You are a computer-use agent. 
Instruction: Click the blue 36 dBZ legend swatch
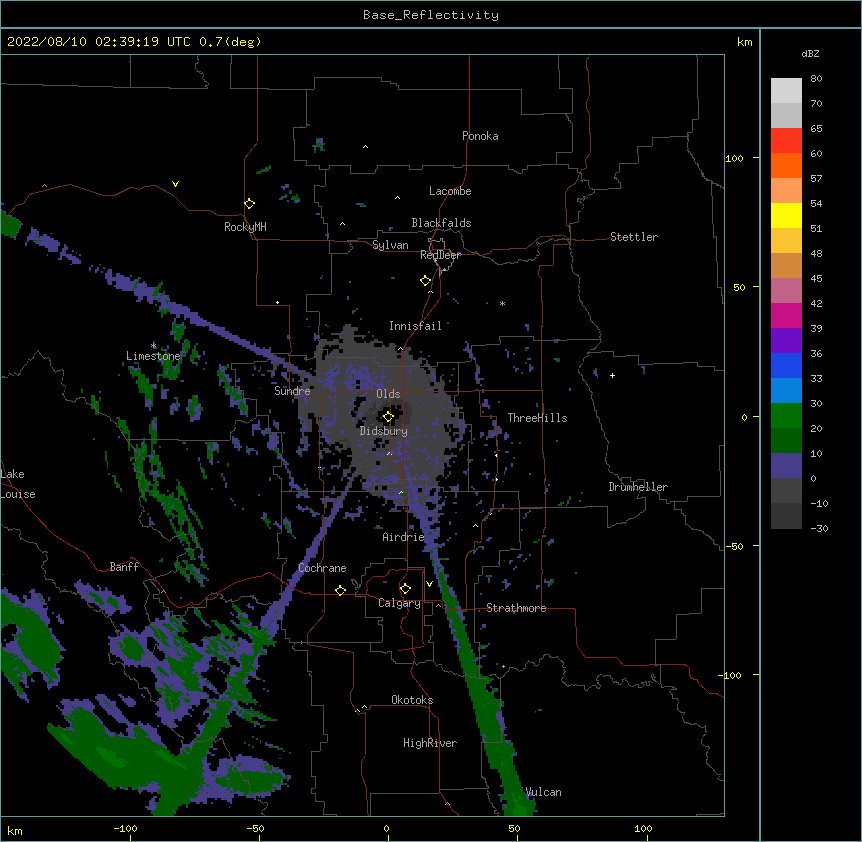pos(786,365)
